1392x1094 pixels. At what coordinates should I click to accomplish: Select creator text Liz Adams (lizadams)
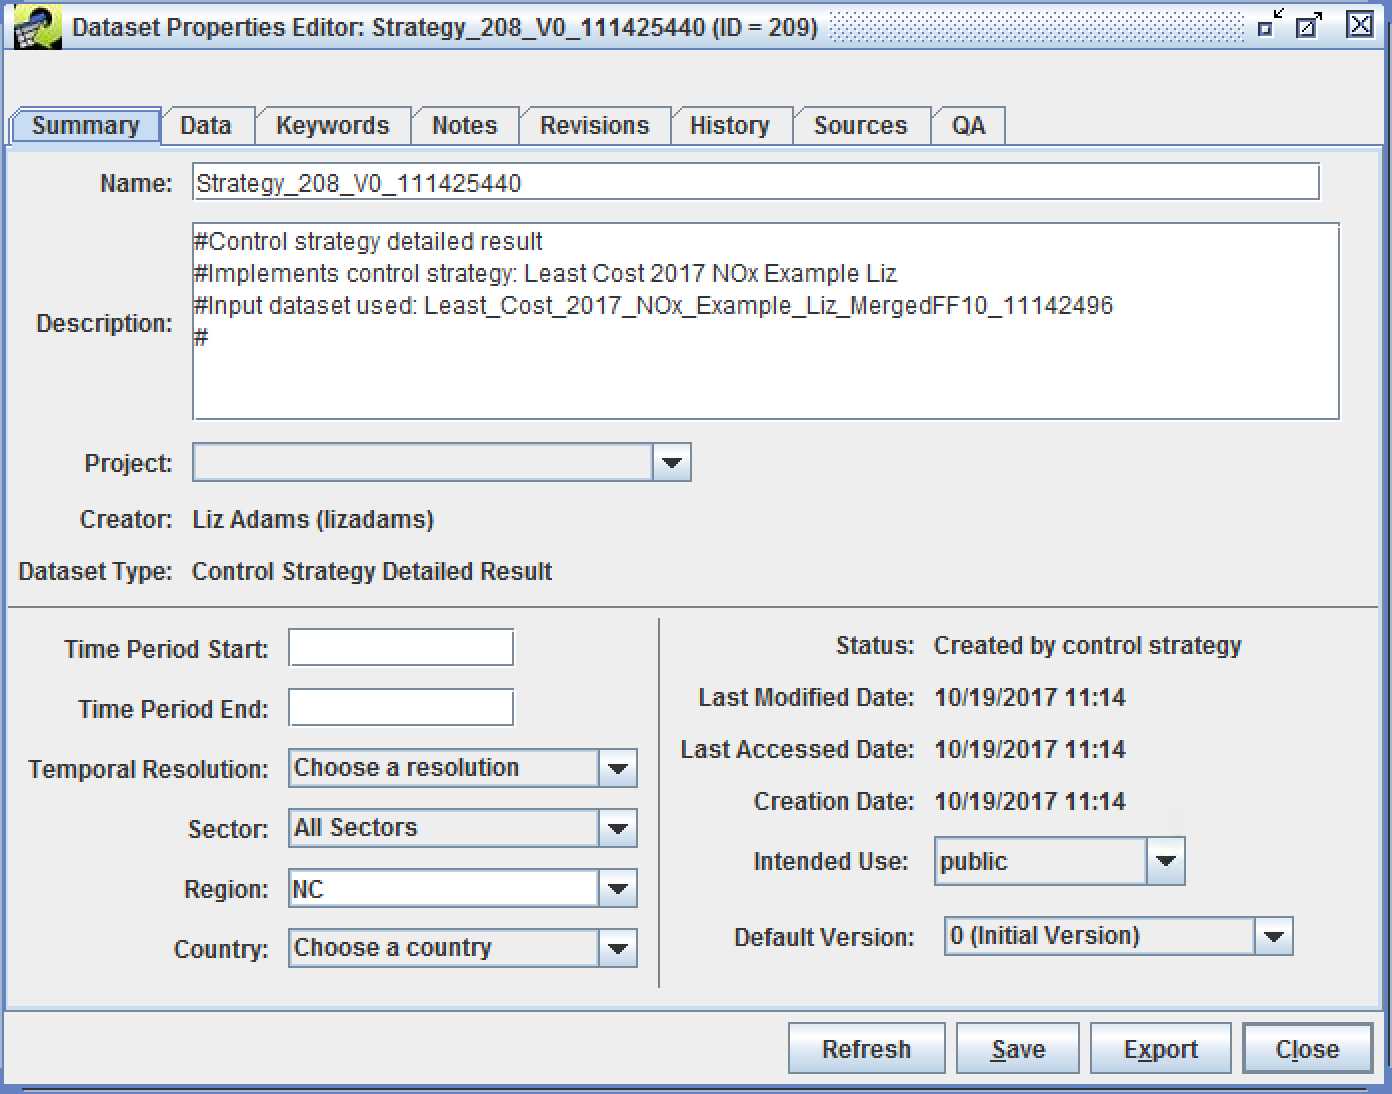tap(313, 520)
